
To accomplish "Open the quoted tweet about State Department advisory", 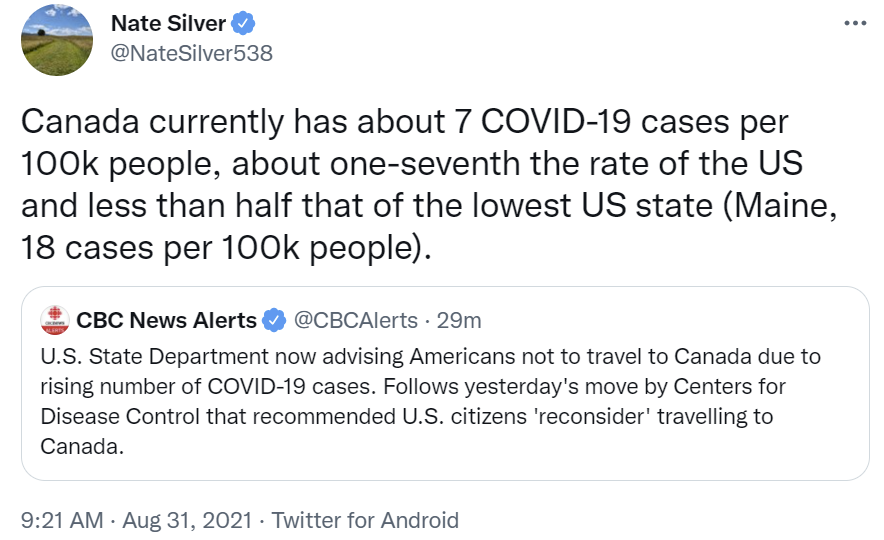I will click(x=445, y=383).
